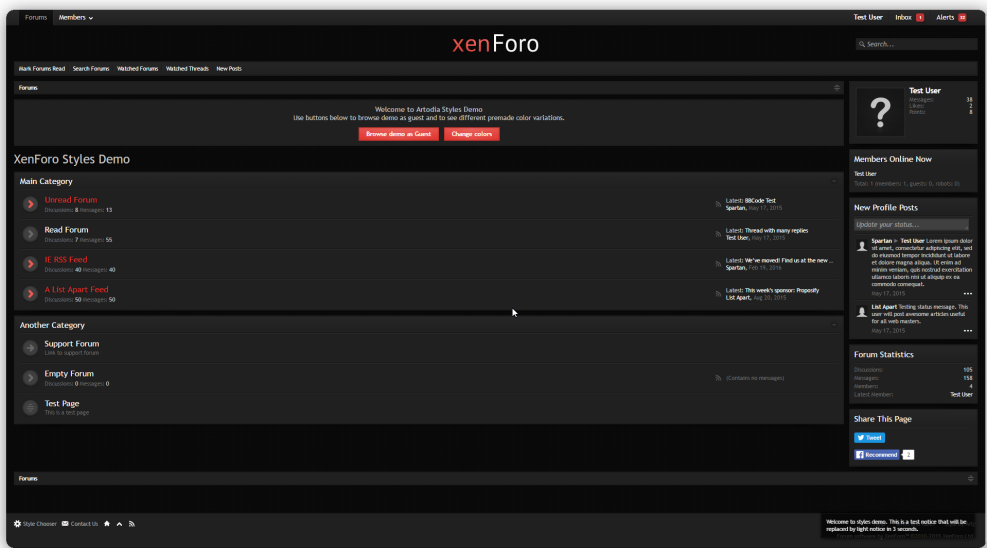Click the RSS icon in the Read Forum row
Screen dimensions: 987x548
pyautogui.click(x=718, y=234)
